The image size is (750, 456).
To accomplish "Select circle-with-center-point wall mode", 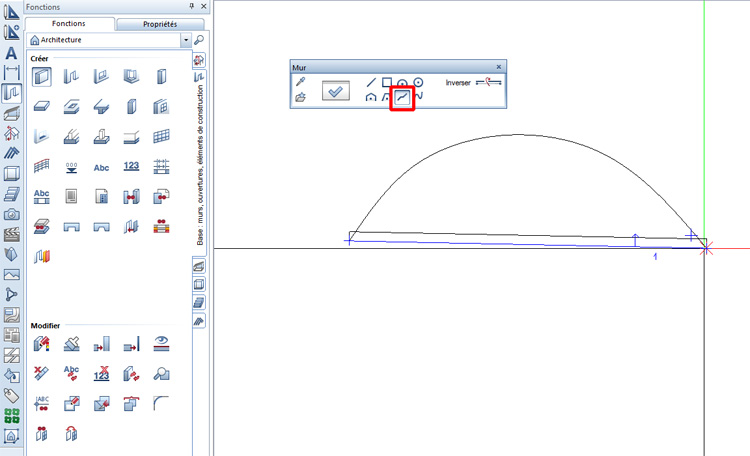I will [419, 82].
